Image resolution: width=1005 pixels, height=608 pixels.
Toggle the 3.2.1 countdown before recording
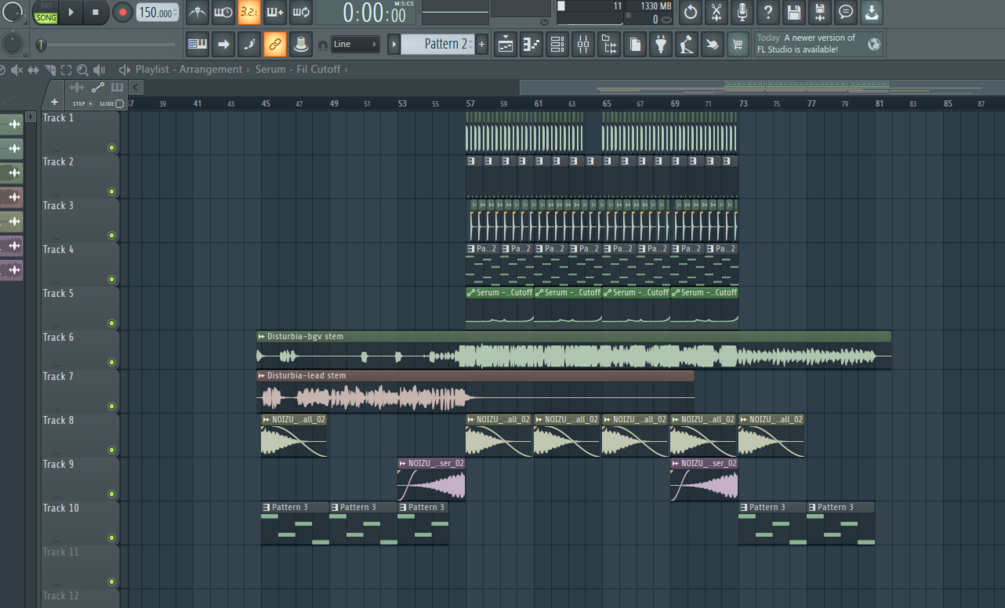pyautogui.click(x=249, y=12)
